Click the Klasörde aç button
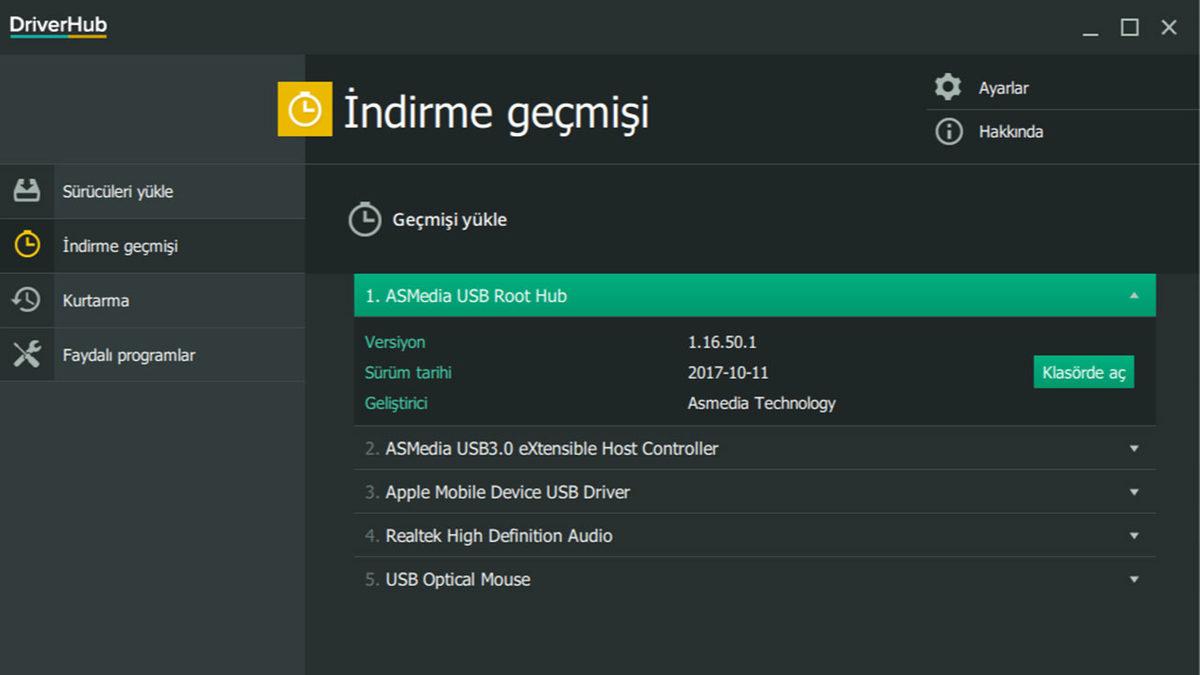Viewport: 1200px width, 675px height. point(1083,371)
